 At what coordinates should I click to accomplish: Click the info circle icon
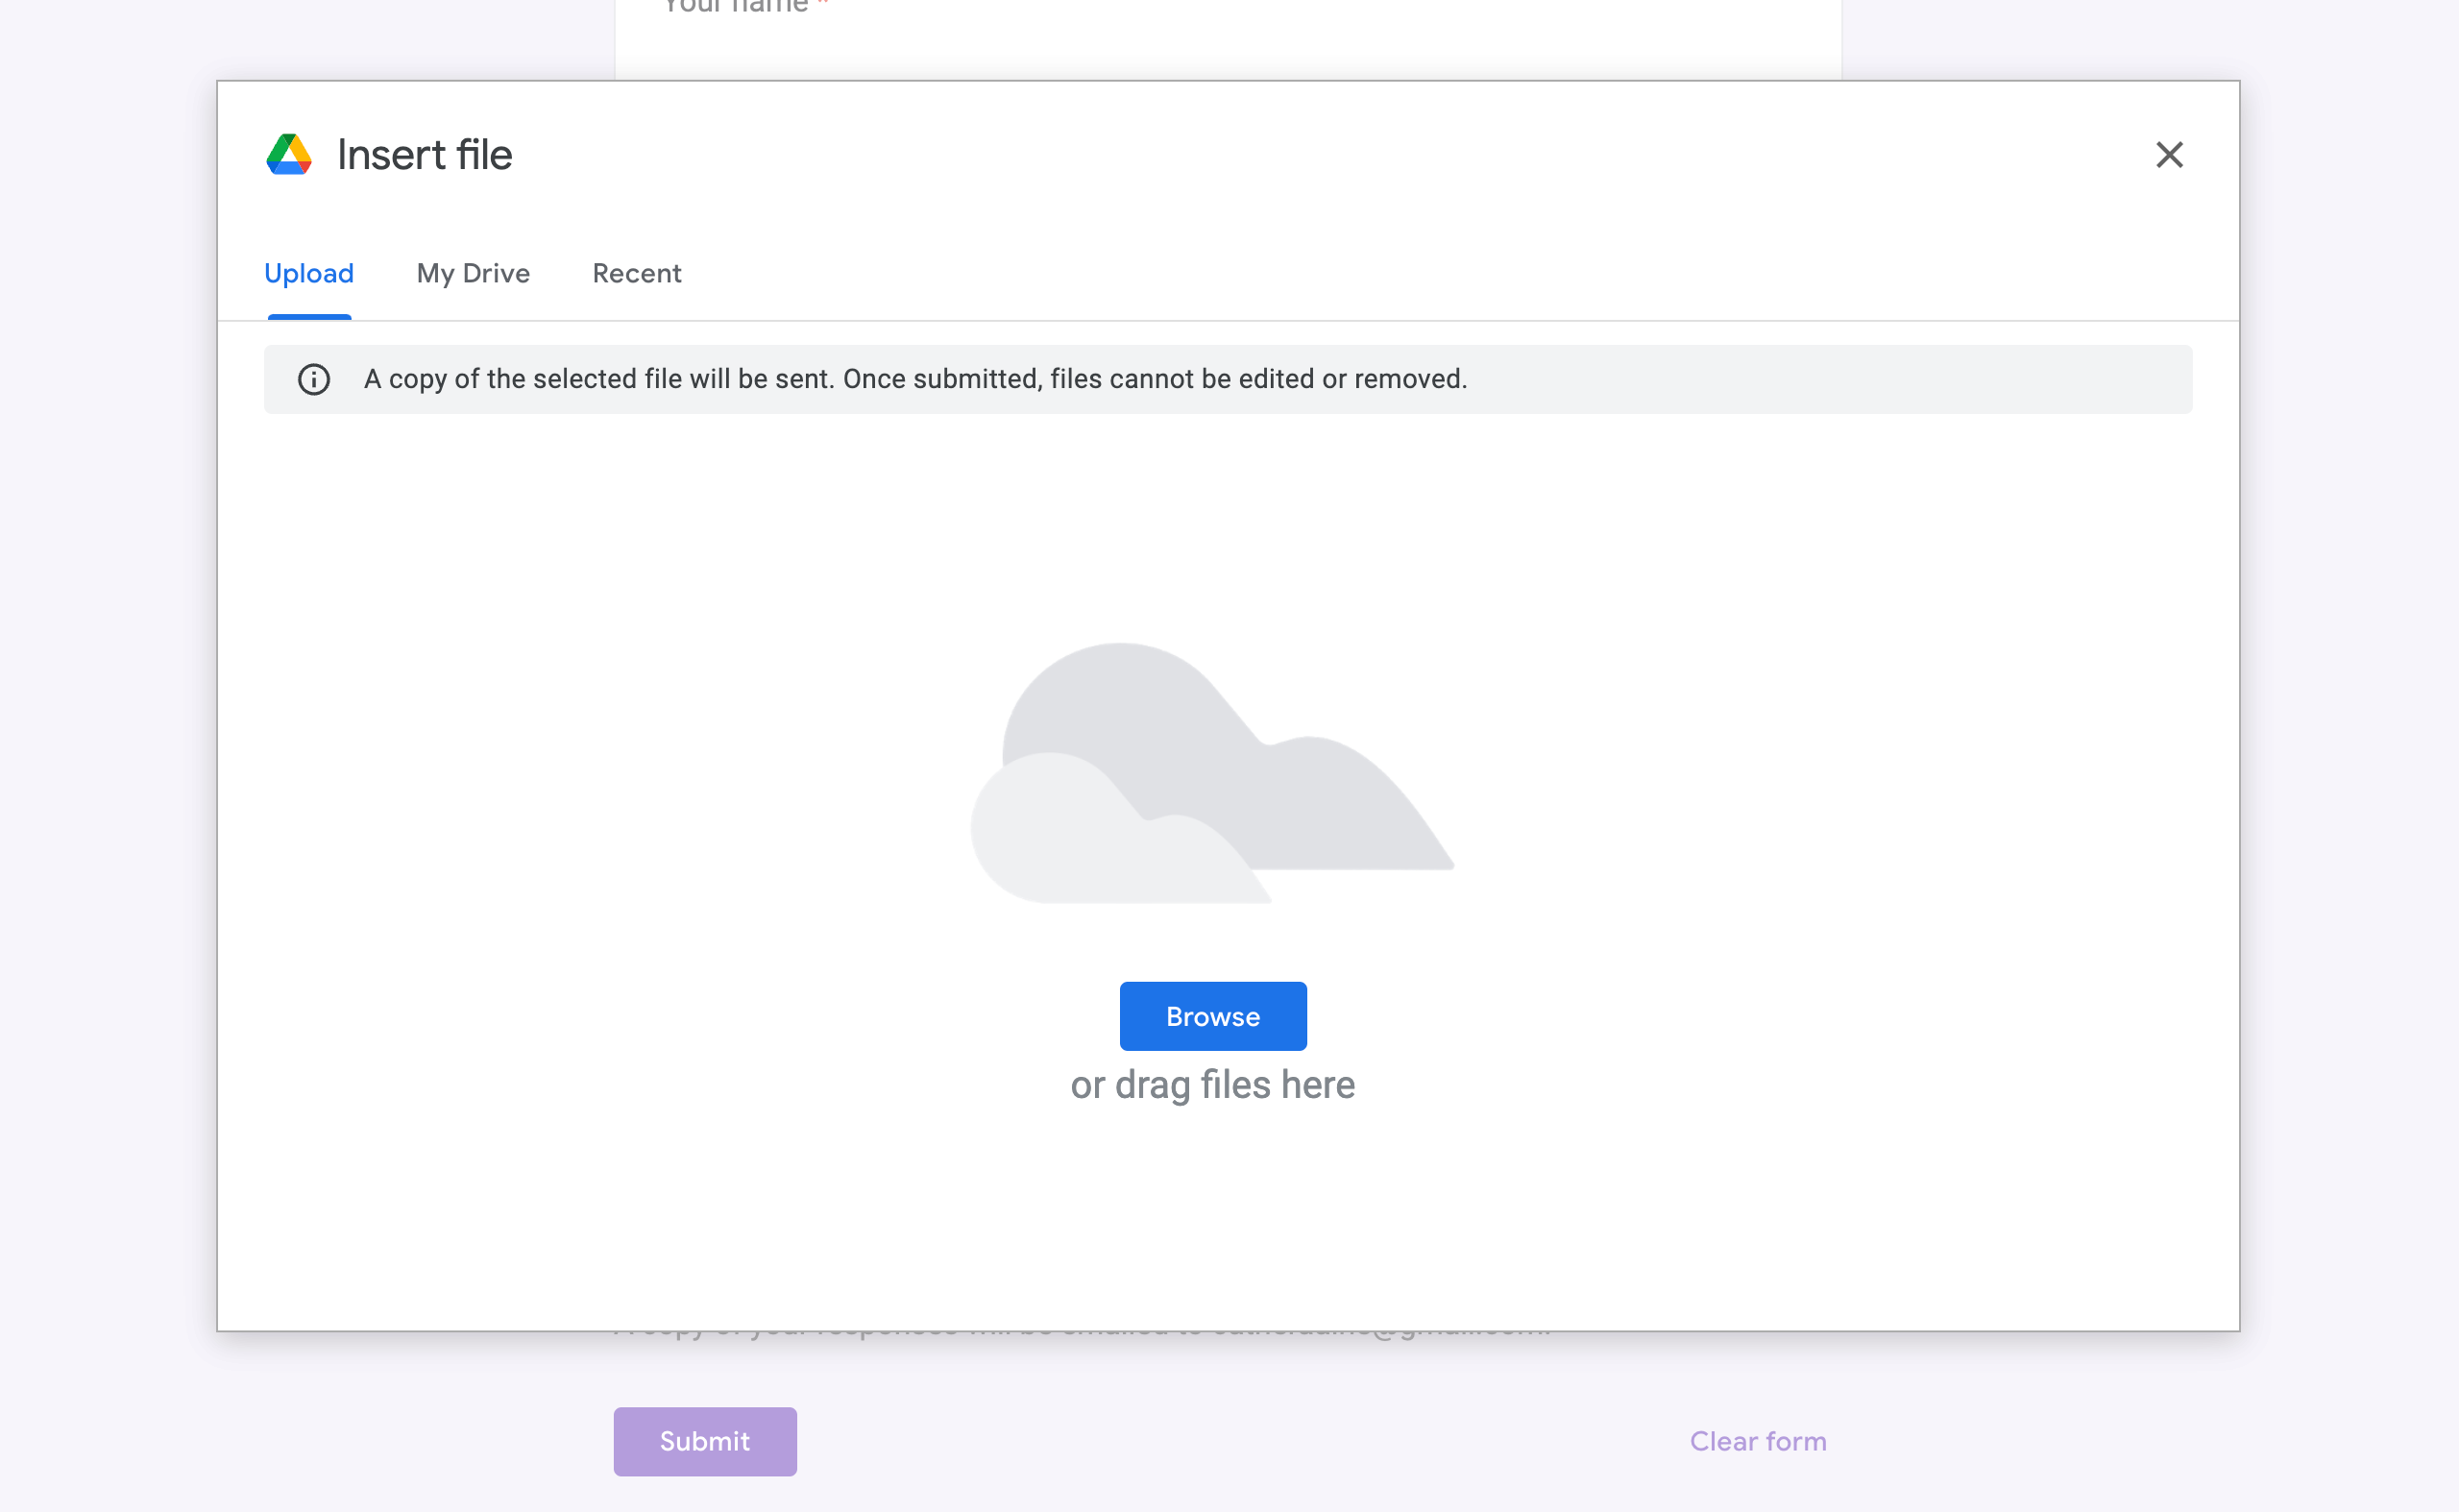point(314,380)
